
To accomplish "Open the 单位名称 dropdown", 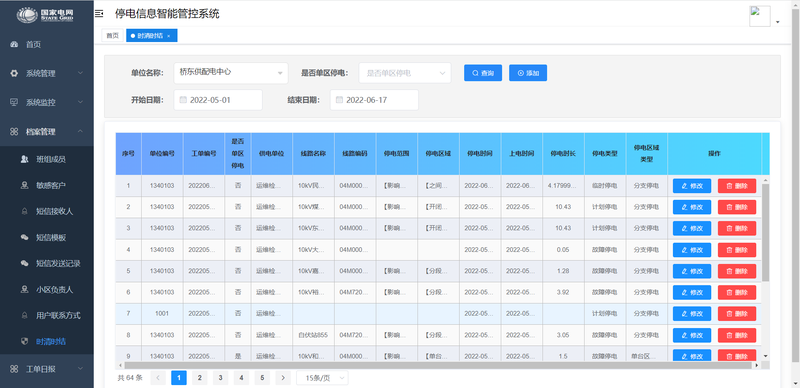I will (231, 73).
